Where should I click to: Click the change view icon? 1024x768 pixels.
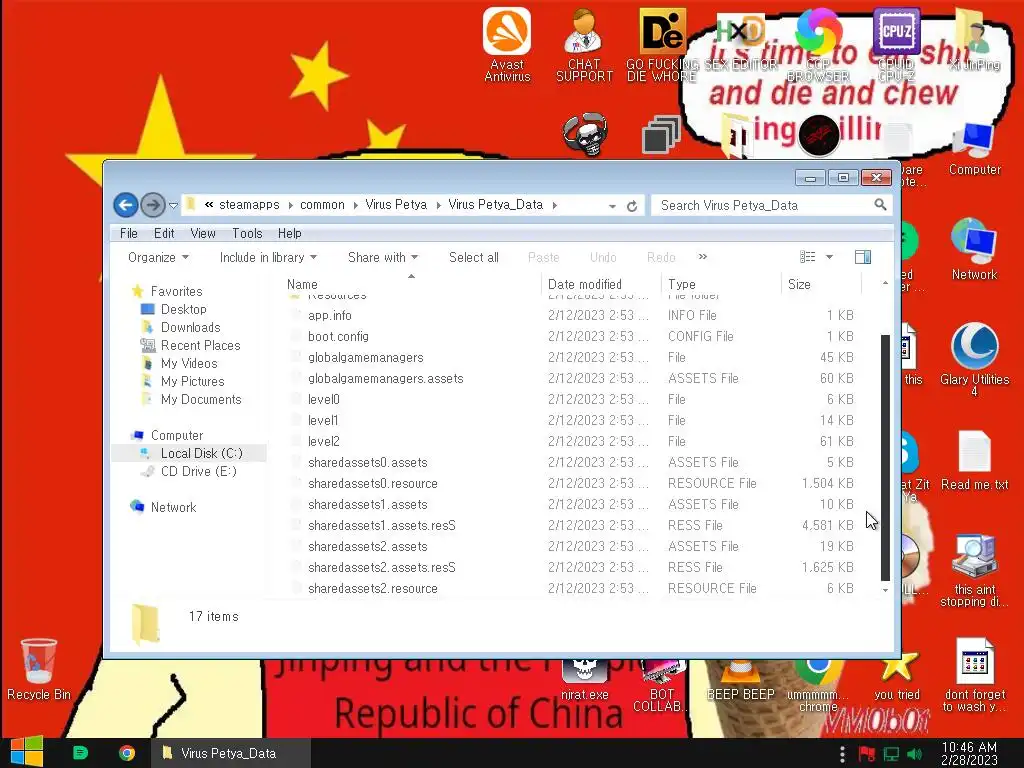click(808, 257)
